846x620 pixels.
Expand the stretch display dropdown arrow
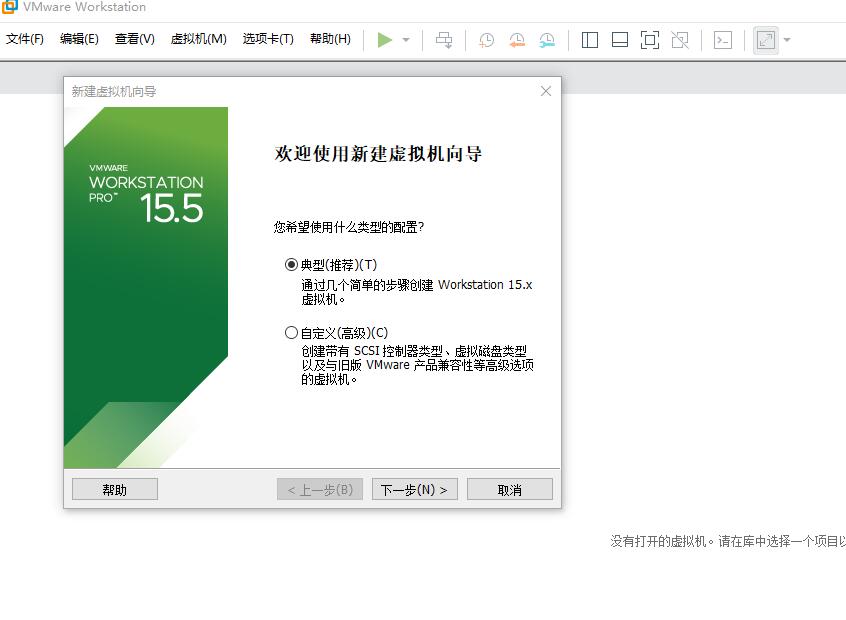click(787, 40)
